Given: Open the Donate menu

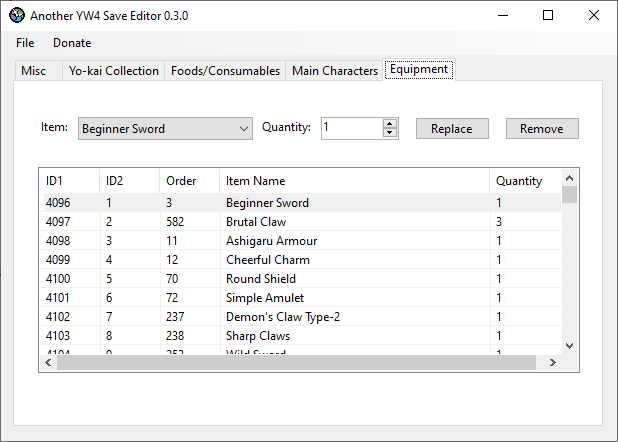Looking at the screenshot, I should (x=72, y=43).
